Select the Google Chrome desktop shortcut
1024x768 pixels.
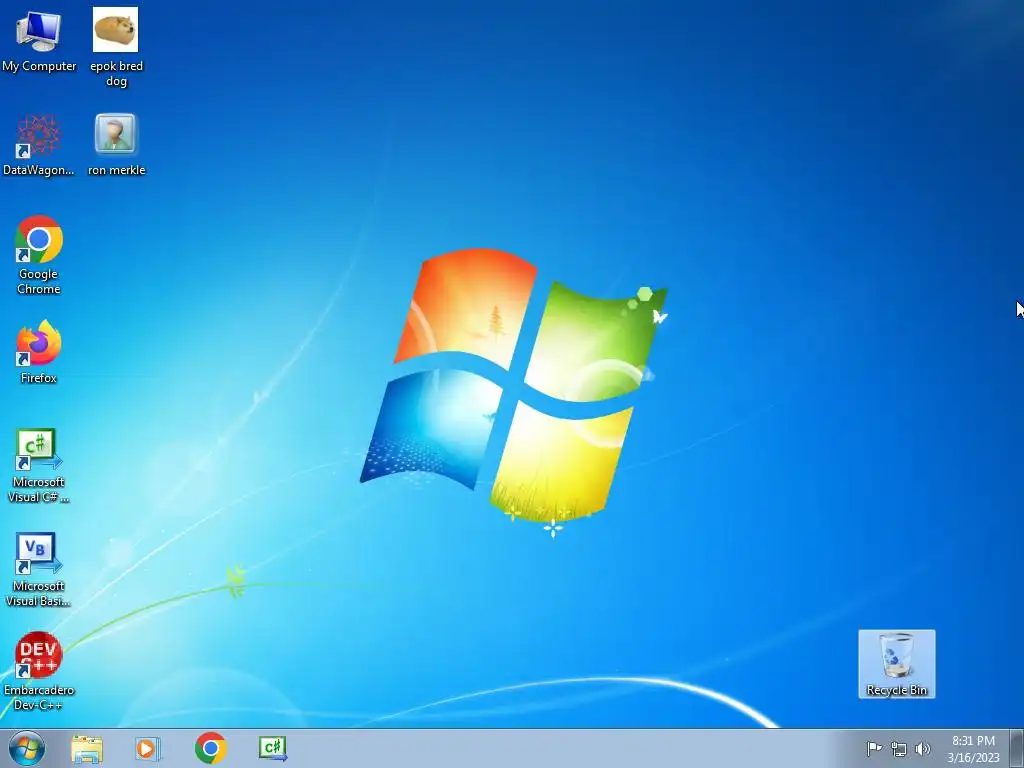tap(39, 255)
